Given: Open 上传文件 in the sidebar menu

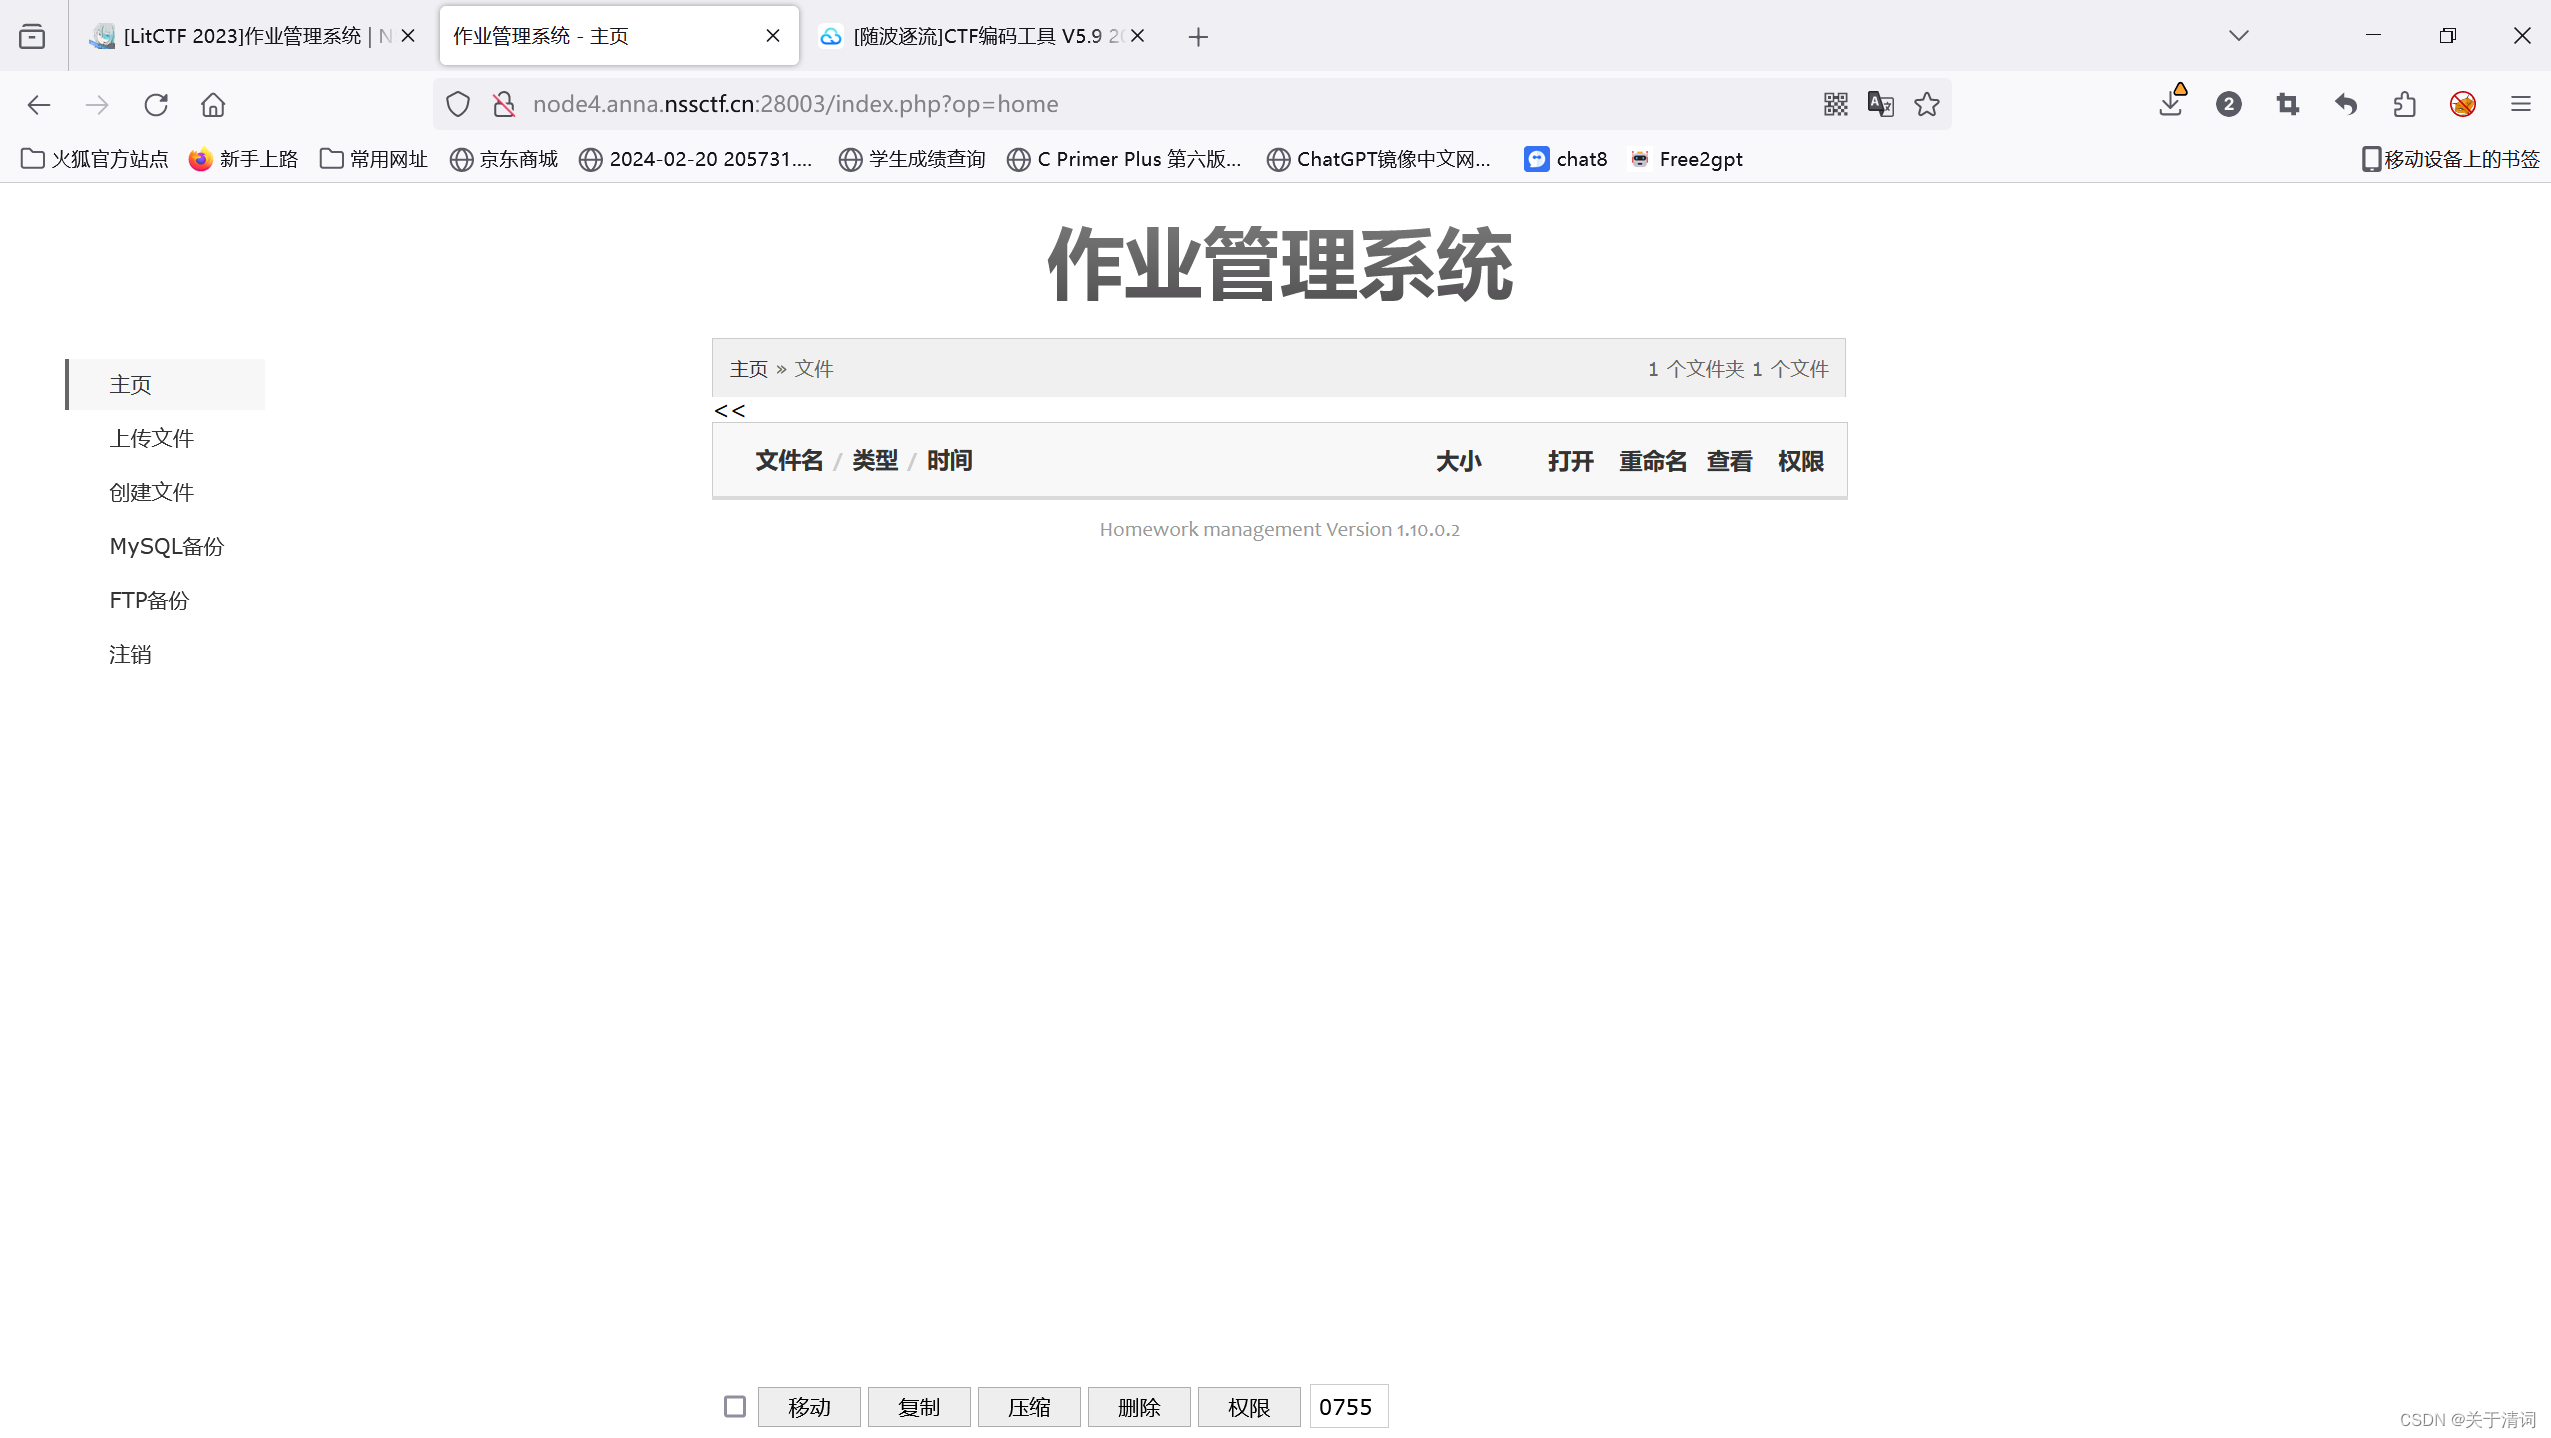Looking at the screenshot, I should click(x=151, y=438).
